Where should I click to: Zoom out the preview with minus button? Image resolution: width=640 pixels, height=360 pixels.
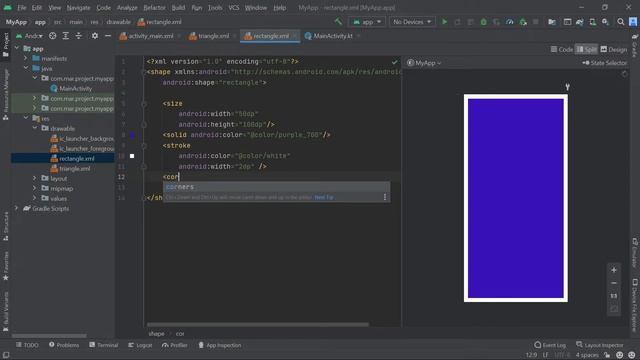point(614,283)
